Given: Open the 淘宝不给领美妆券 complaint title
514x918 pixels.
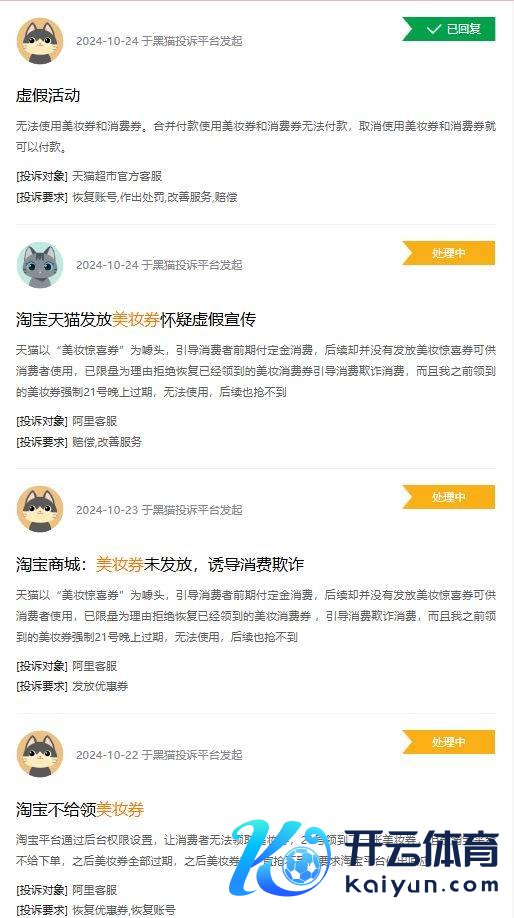Looking at the screenshot, I should 80,810.
